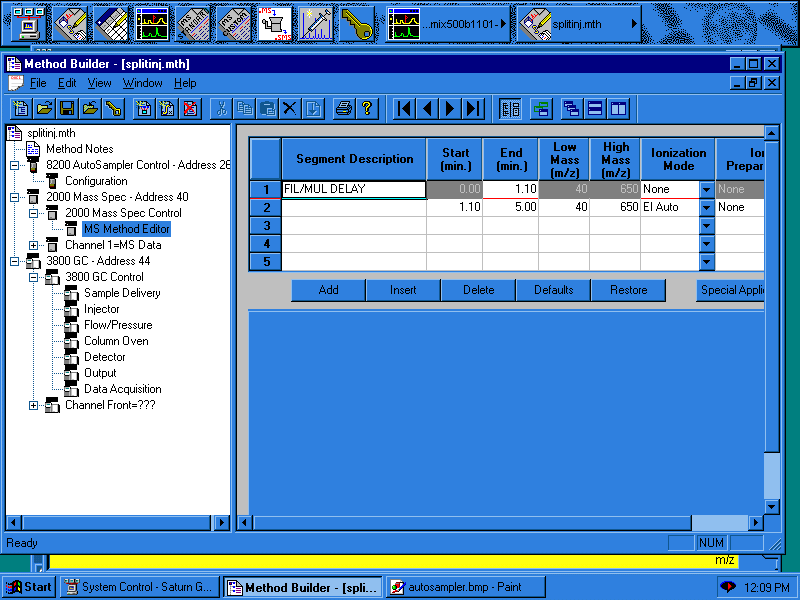Image resolution: width=800 pixels, height=600 pixels.
Task: Open the splitinj.mth quick-link launcher button
Action: click(579, 23)
